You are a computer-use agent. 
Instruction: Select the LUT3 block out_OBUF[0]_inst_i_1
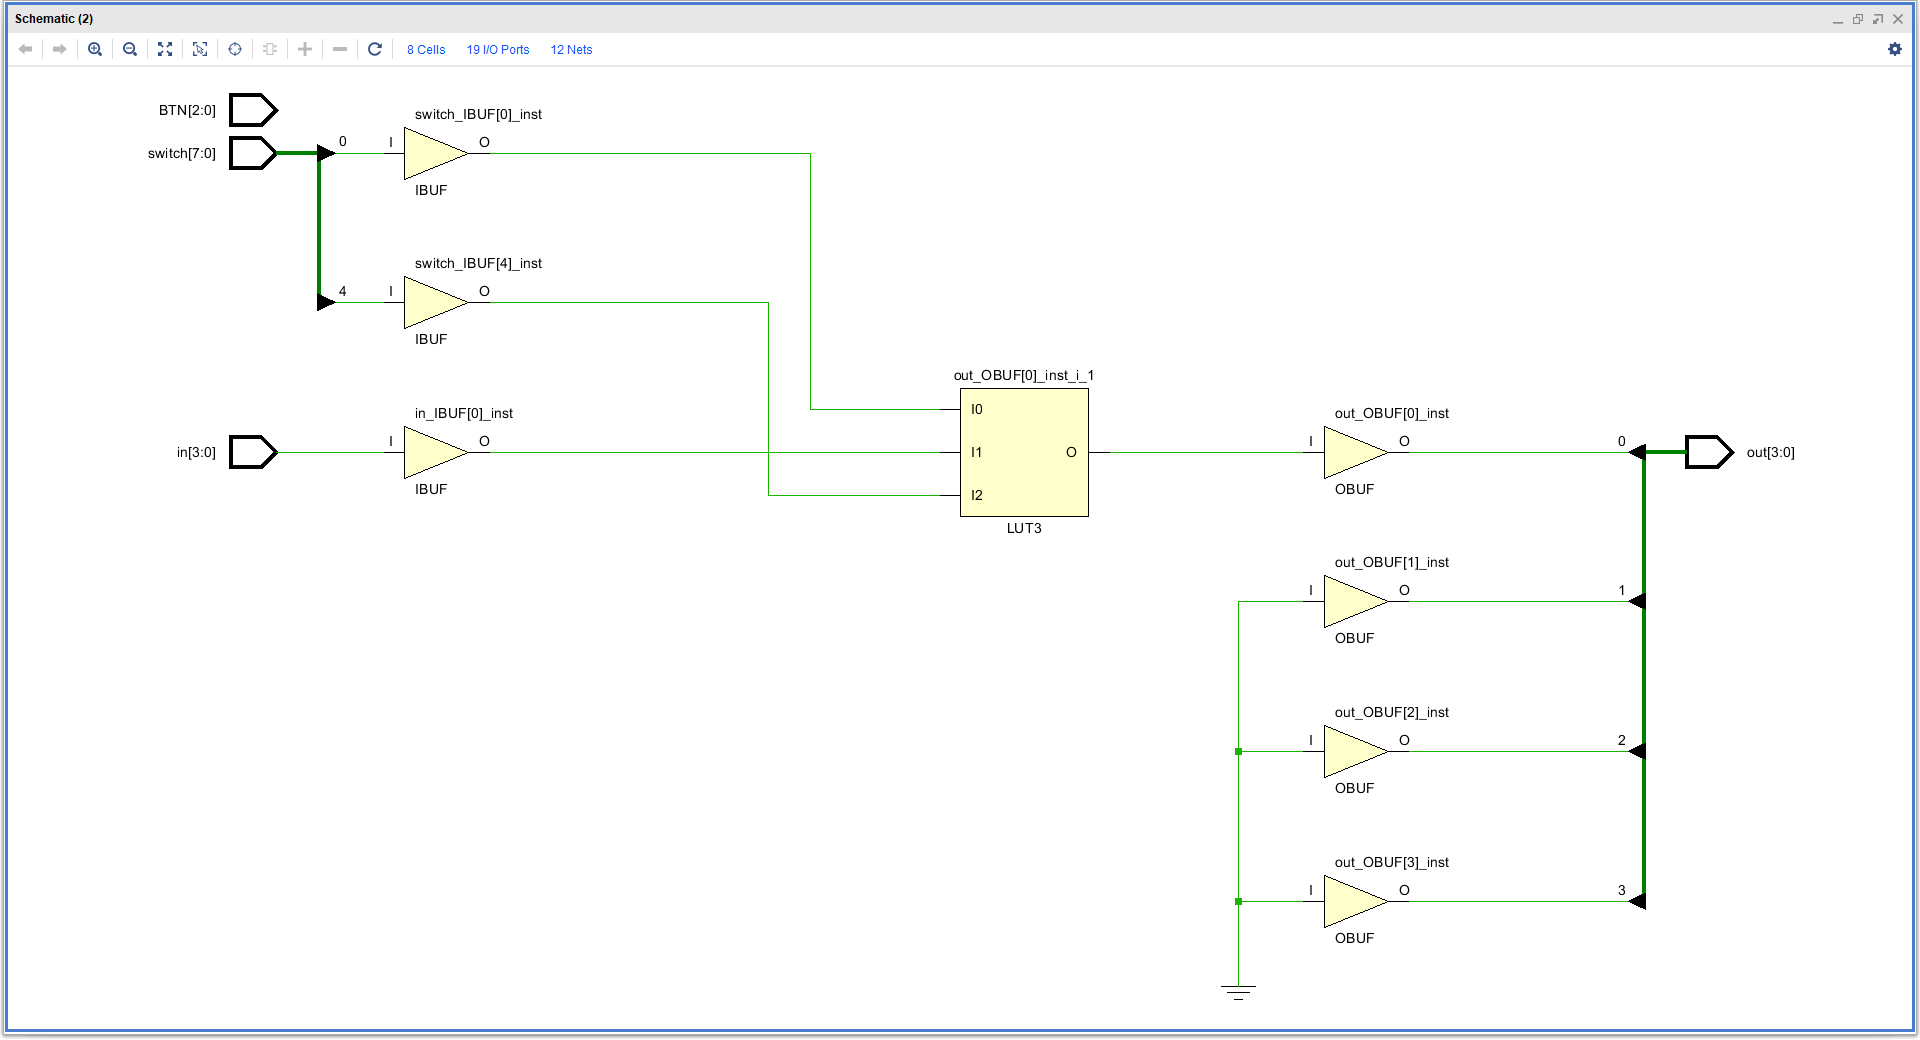coord(1024,453)
